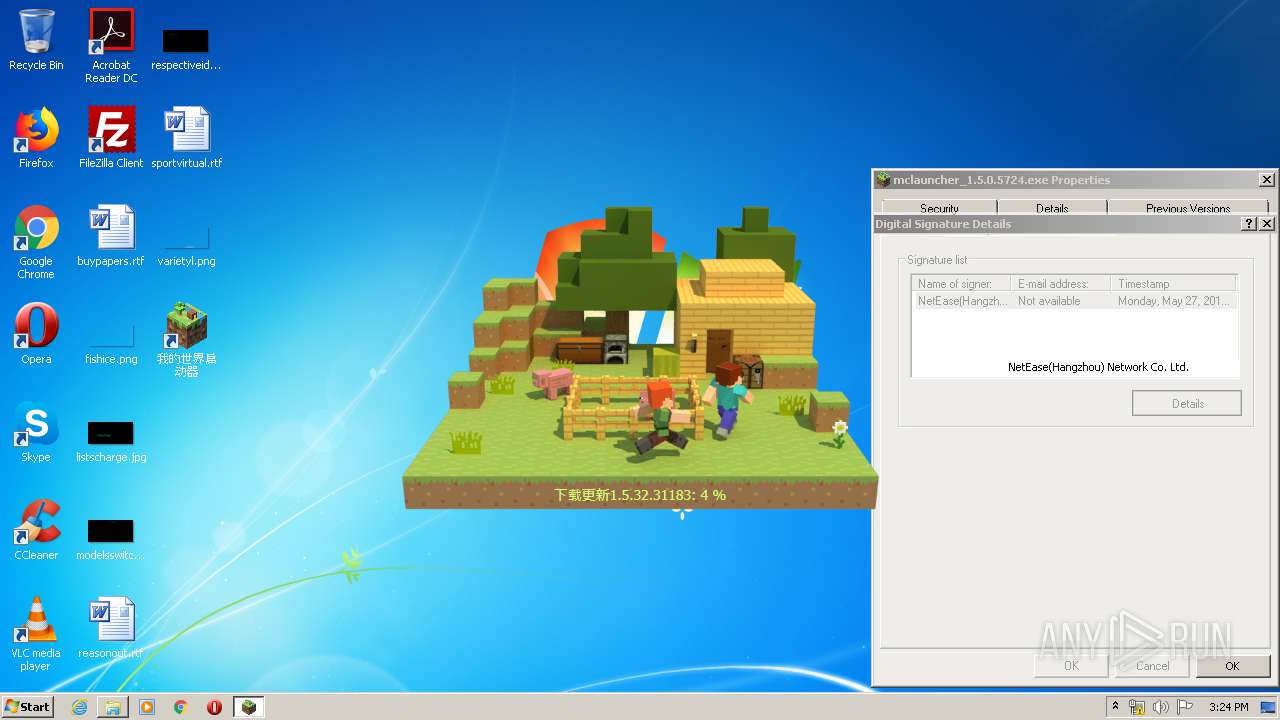Click the network tray icon
This screenshot has width=1280, height=720.
[1137, 707]
